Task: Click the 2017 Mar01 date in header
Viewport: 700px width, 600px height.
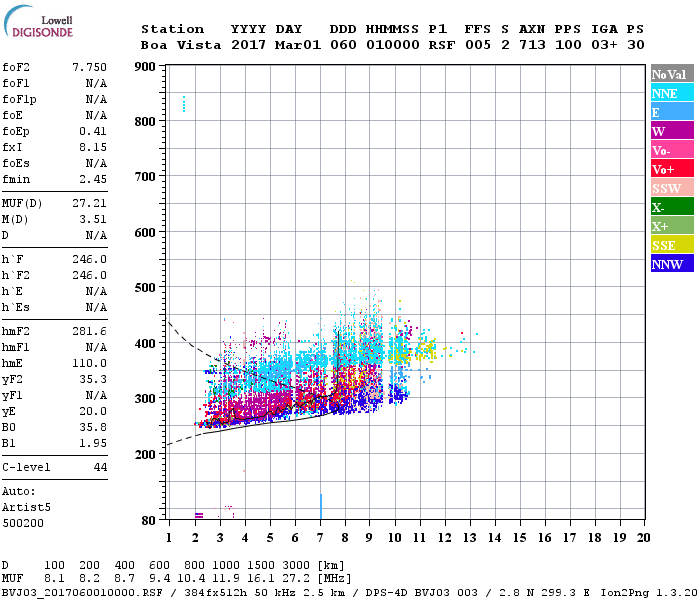Action: [x=275, y=45]
